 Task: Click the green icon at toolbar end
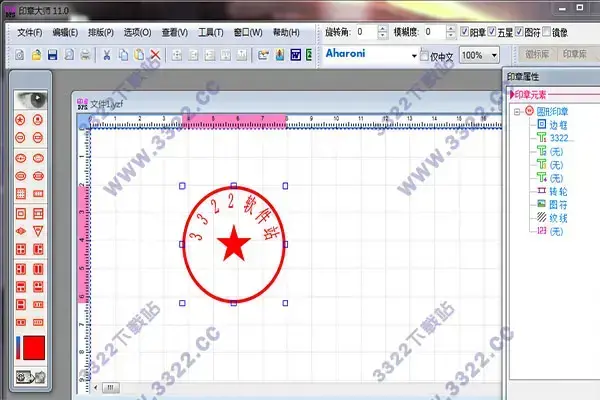(309, 55)
